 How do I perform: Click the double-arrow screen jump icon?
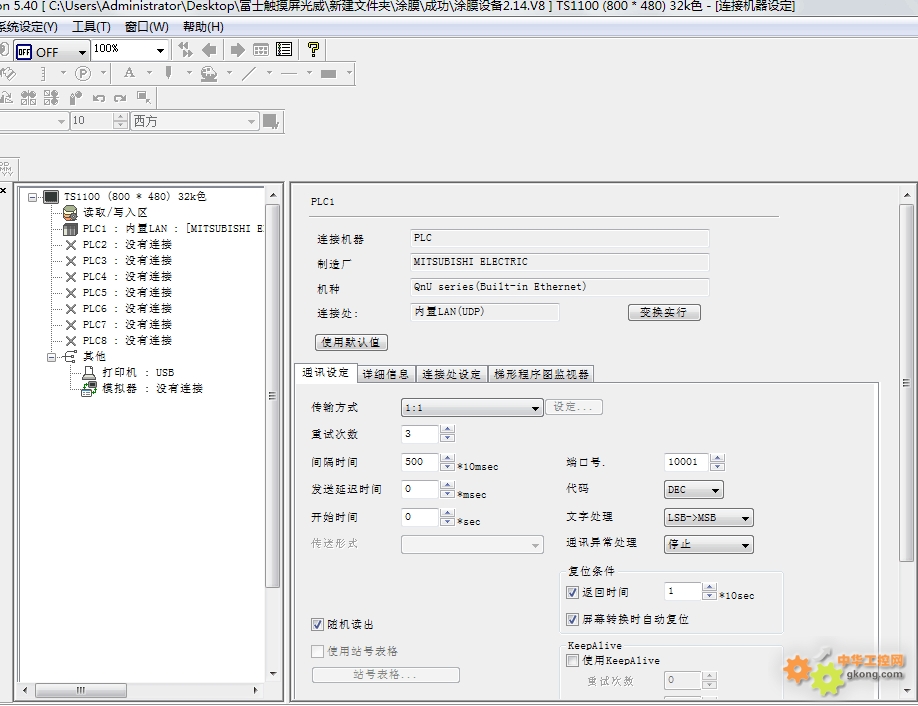tap(185, 50)
